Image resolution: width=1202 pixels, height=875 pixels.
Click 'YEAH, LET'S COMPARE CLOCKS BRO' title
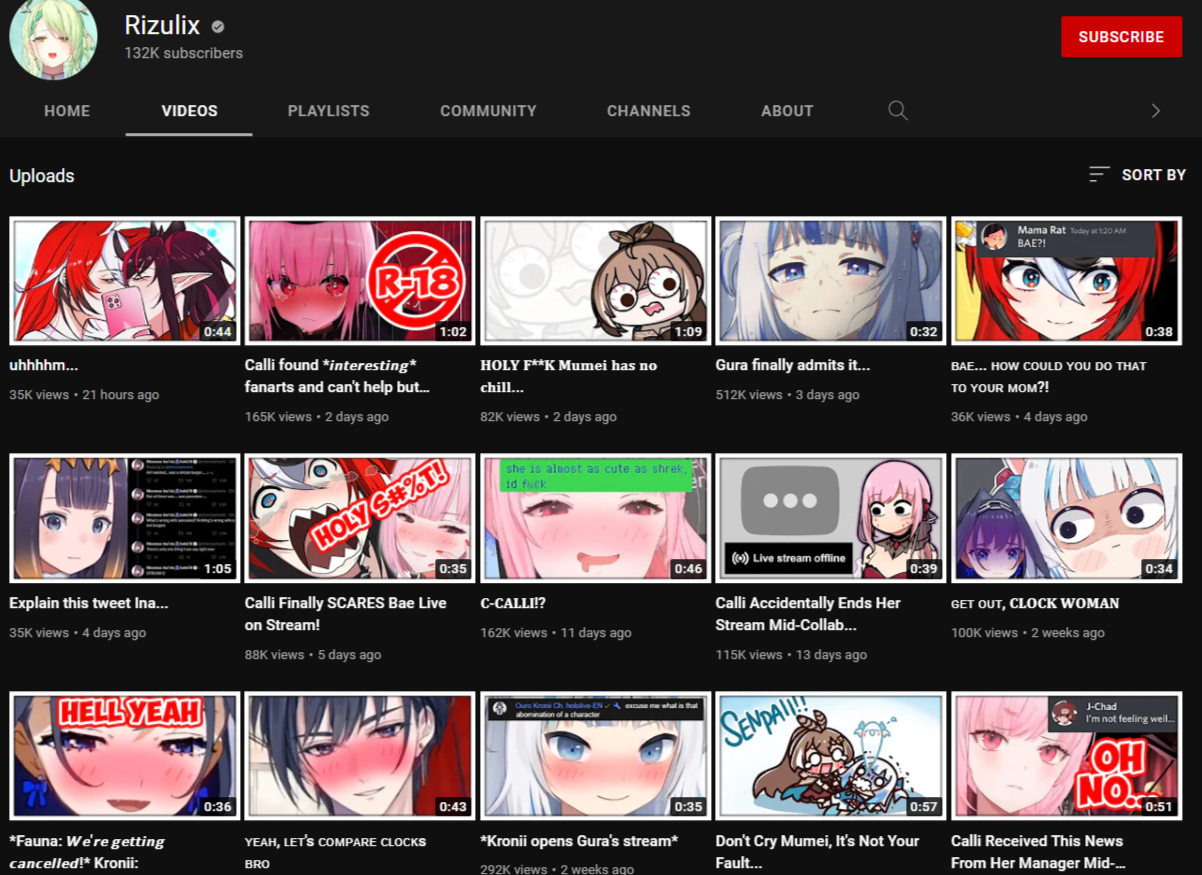point(336,852)
